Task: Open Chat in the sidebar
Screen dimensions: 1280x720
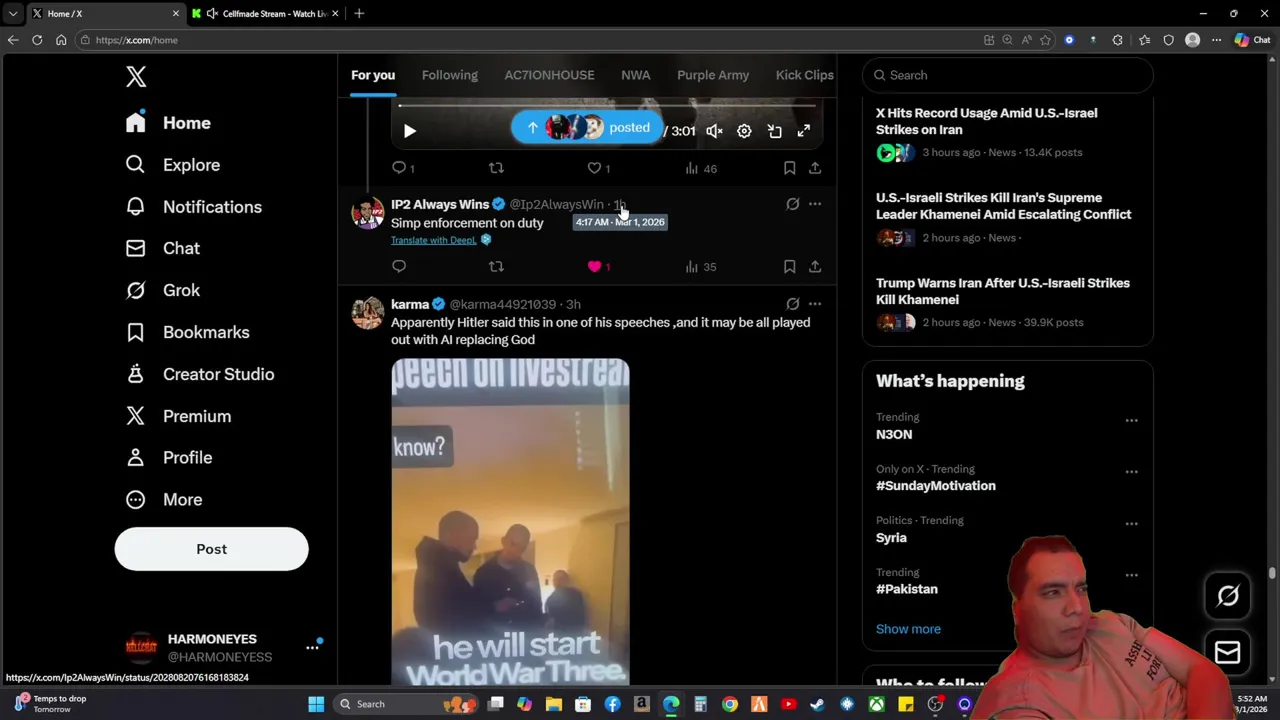Action: [x=162, y=248]
